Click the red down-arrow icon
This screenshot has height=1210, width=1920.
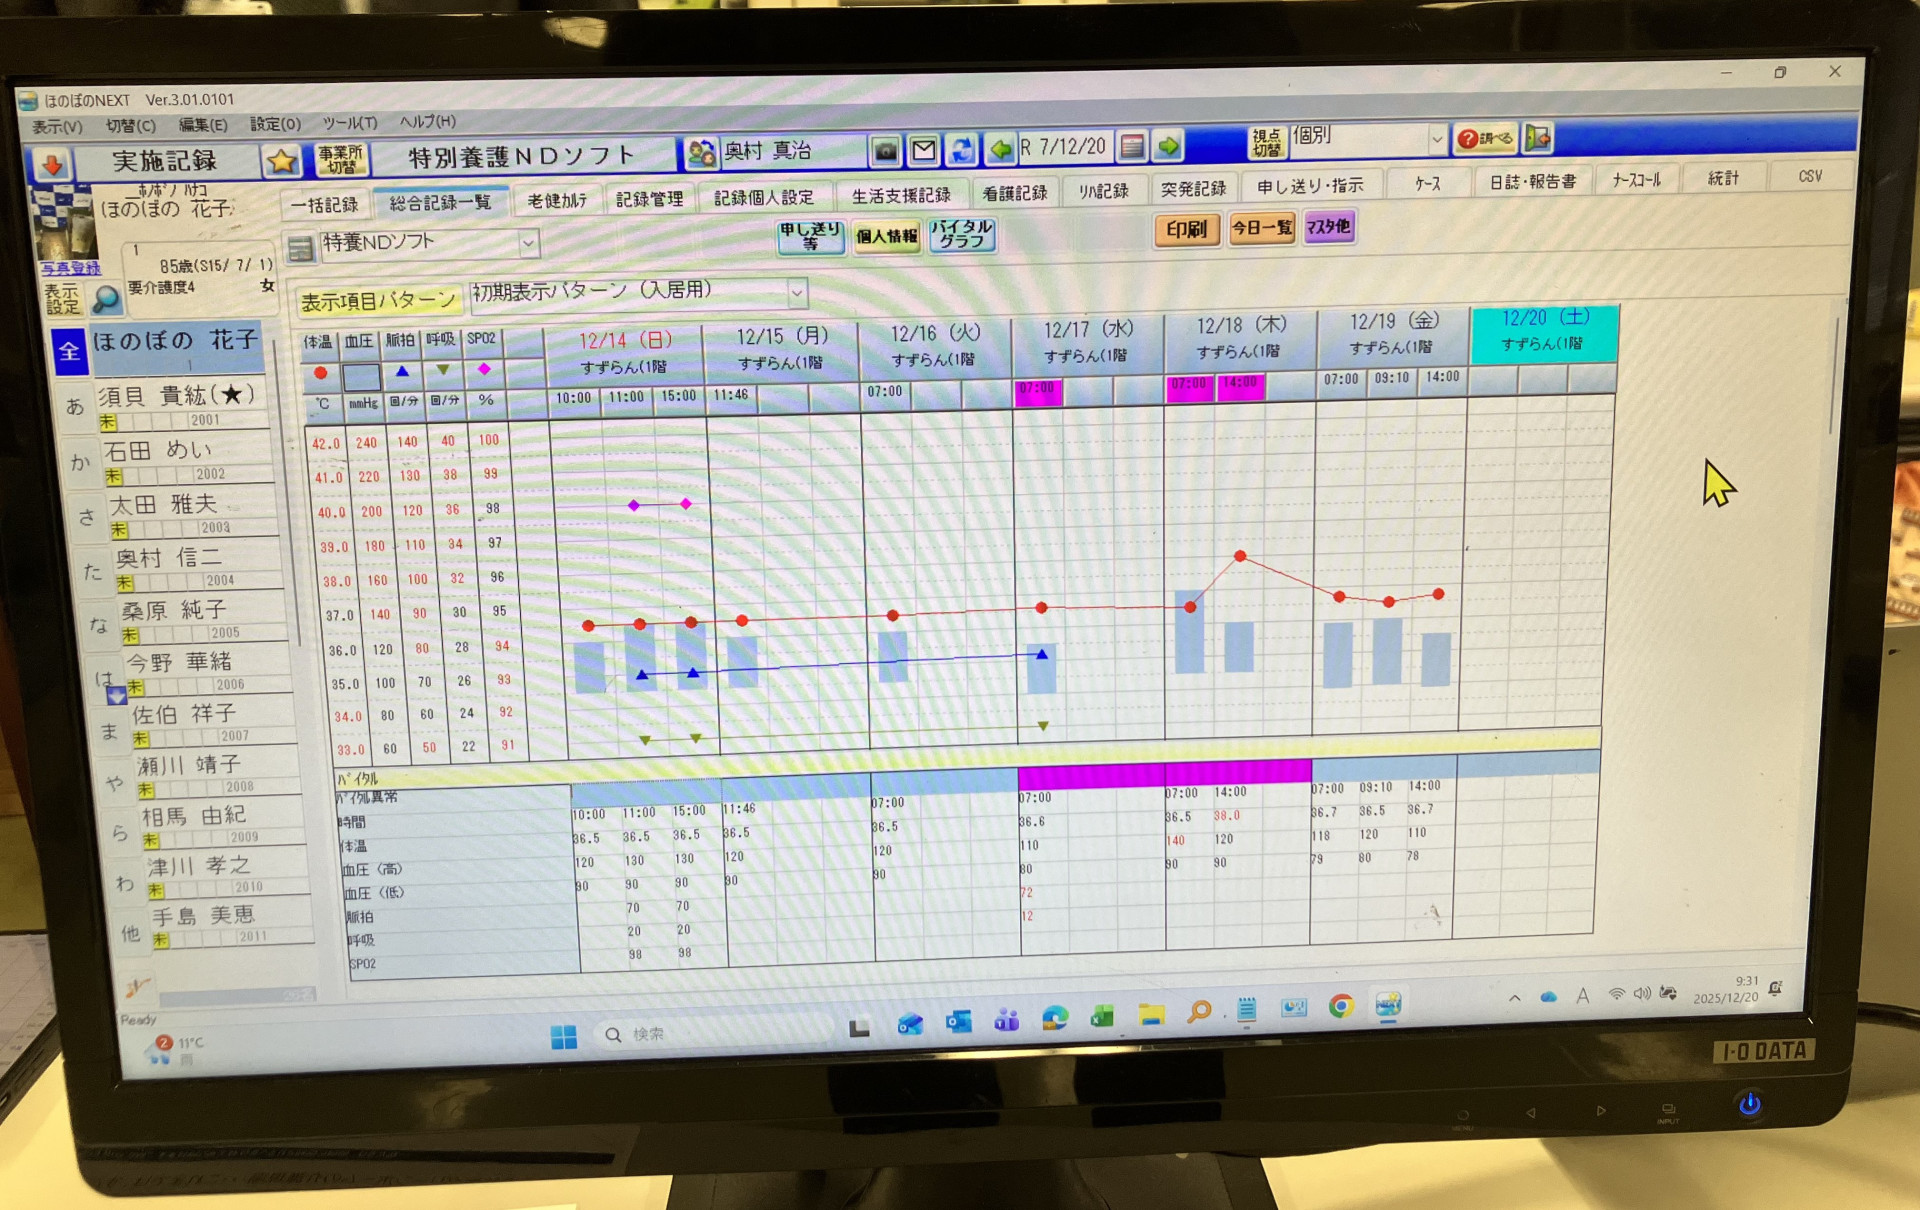click(x=52, y=163)
